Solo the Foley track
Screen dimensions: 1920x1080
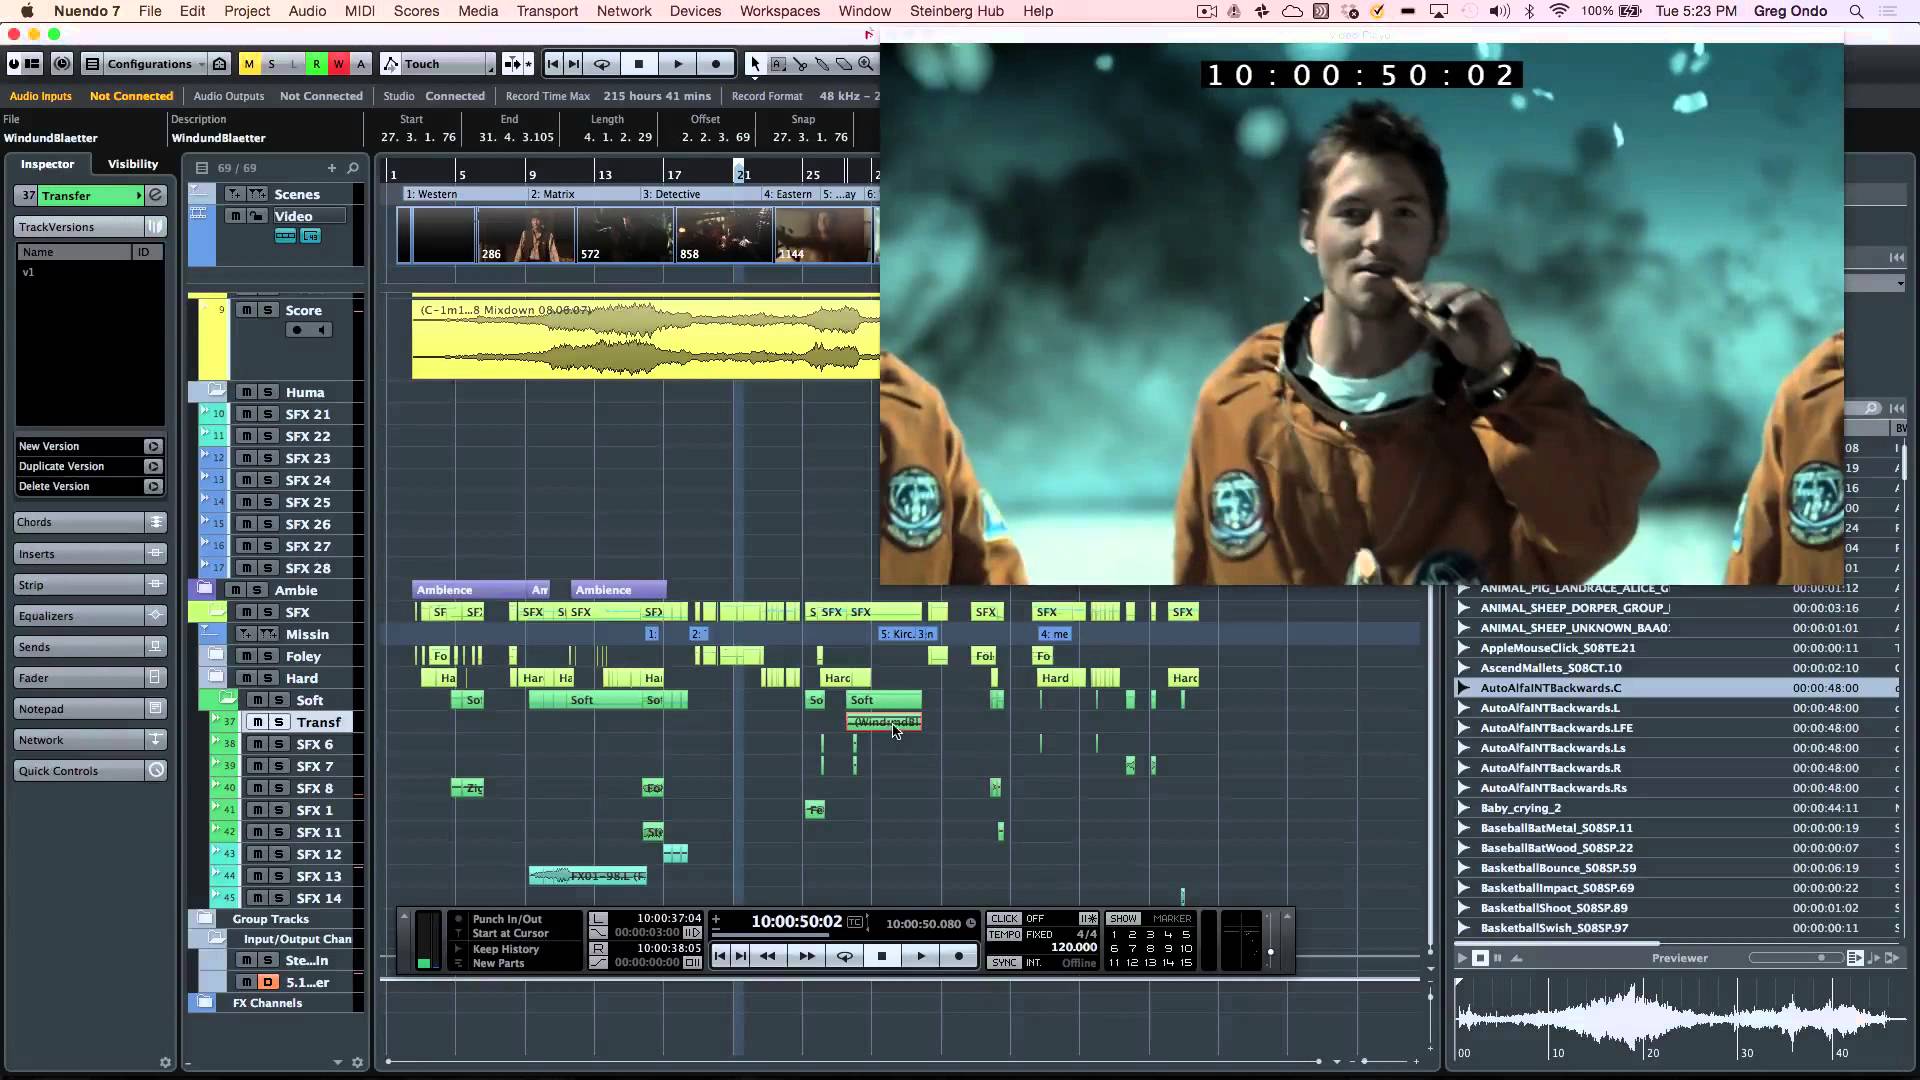tap(268, 656)
